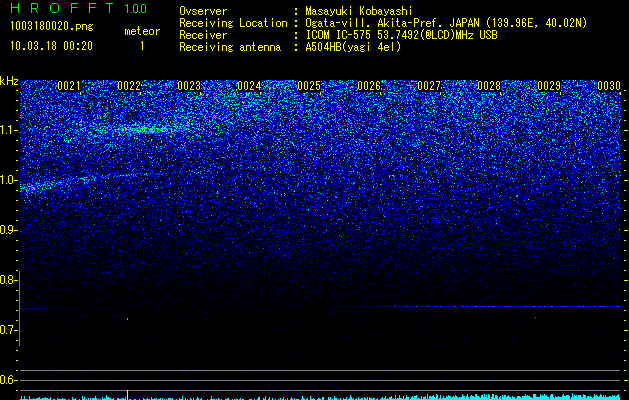Select the file name 1003180020.png
The image size is (629, 400).
coord(52,26)
